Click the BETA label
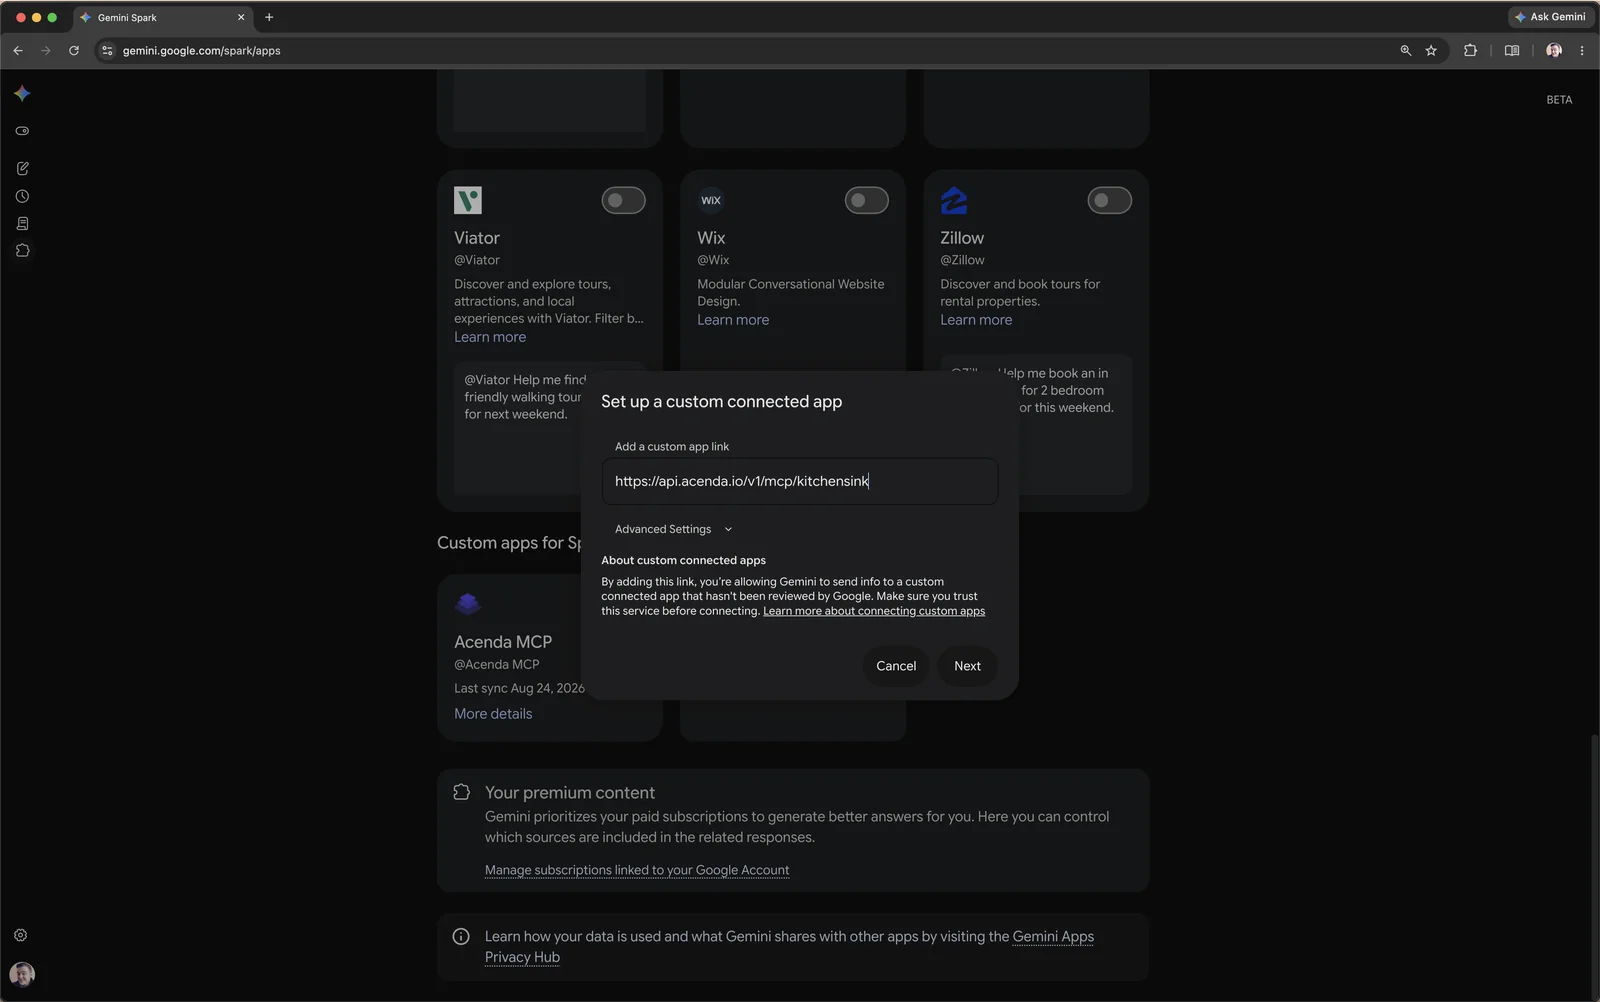Image resolution: width=1600 pixels, height=1002 pixels. pos(1559,100)
